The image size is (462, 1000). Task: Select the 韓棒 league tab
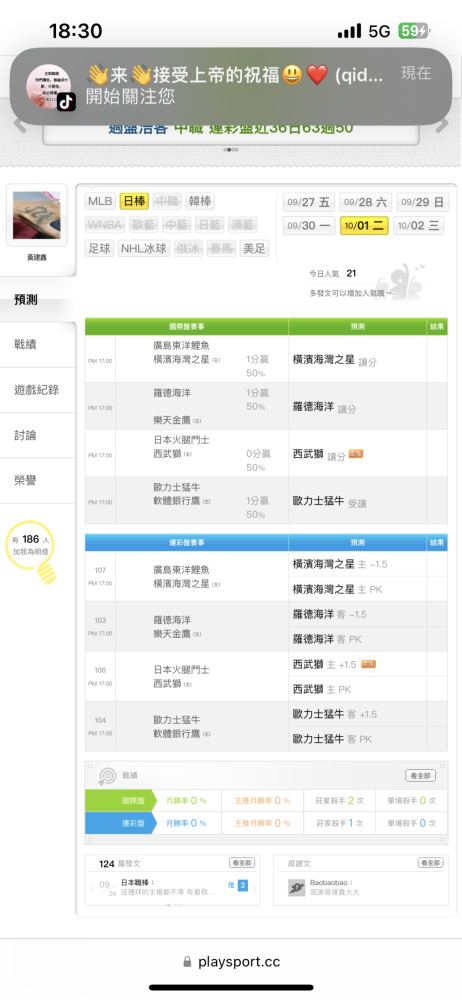(x=200, y=202)
